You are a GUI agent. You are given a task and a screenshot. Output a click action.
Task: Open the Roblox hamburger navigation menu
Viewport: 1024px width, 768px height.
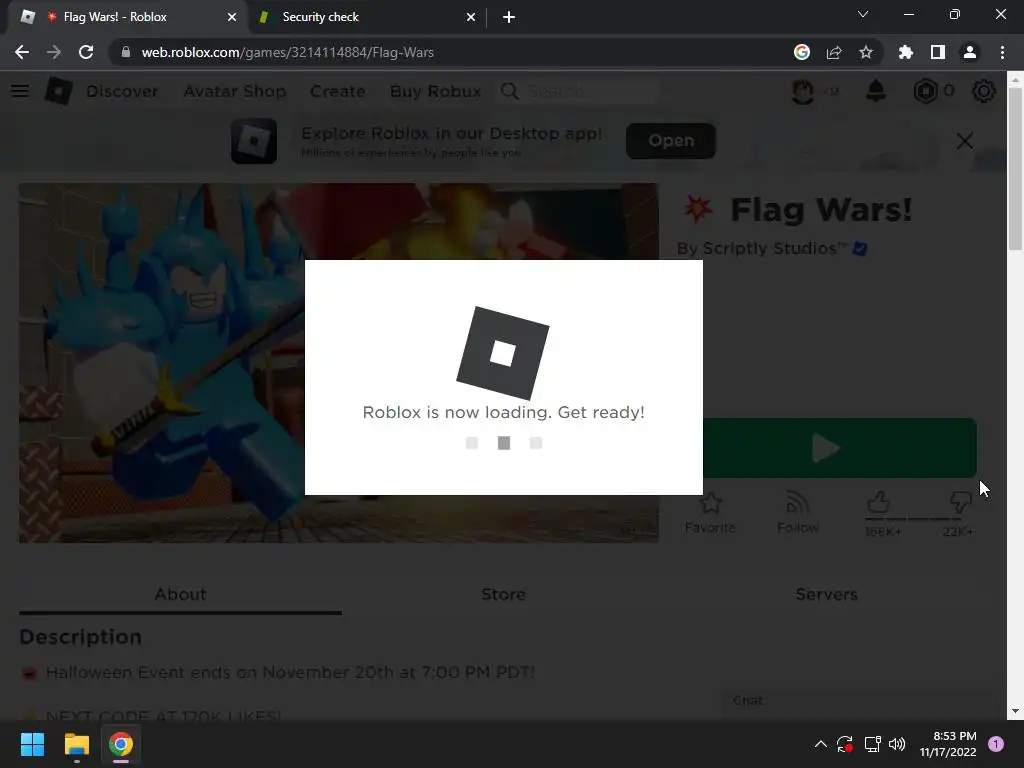pos(20,91)
